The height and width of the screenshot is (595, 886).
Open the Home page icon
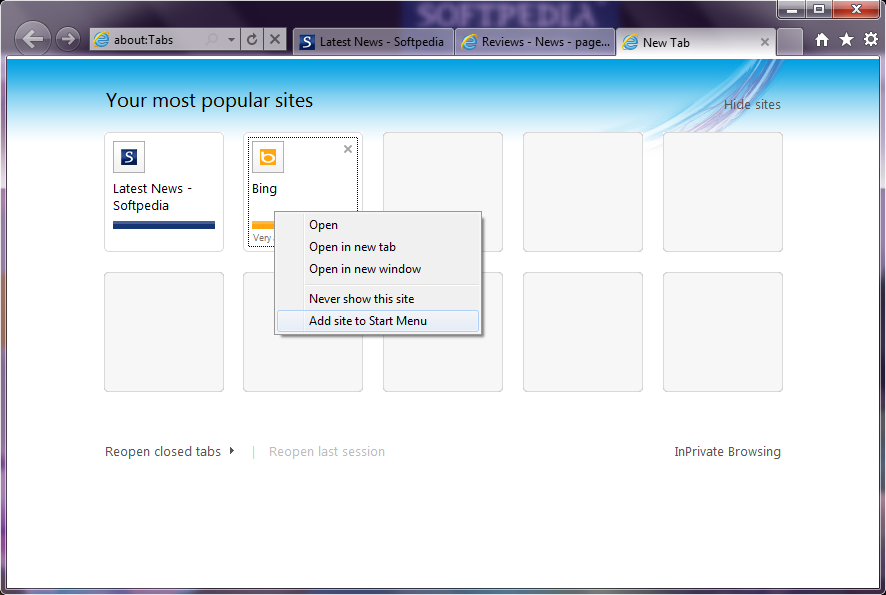click(x=822, y=40)
